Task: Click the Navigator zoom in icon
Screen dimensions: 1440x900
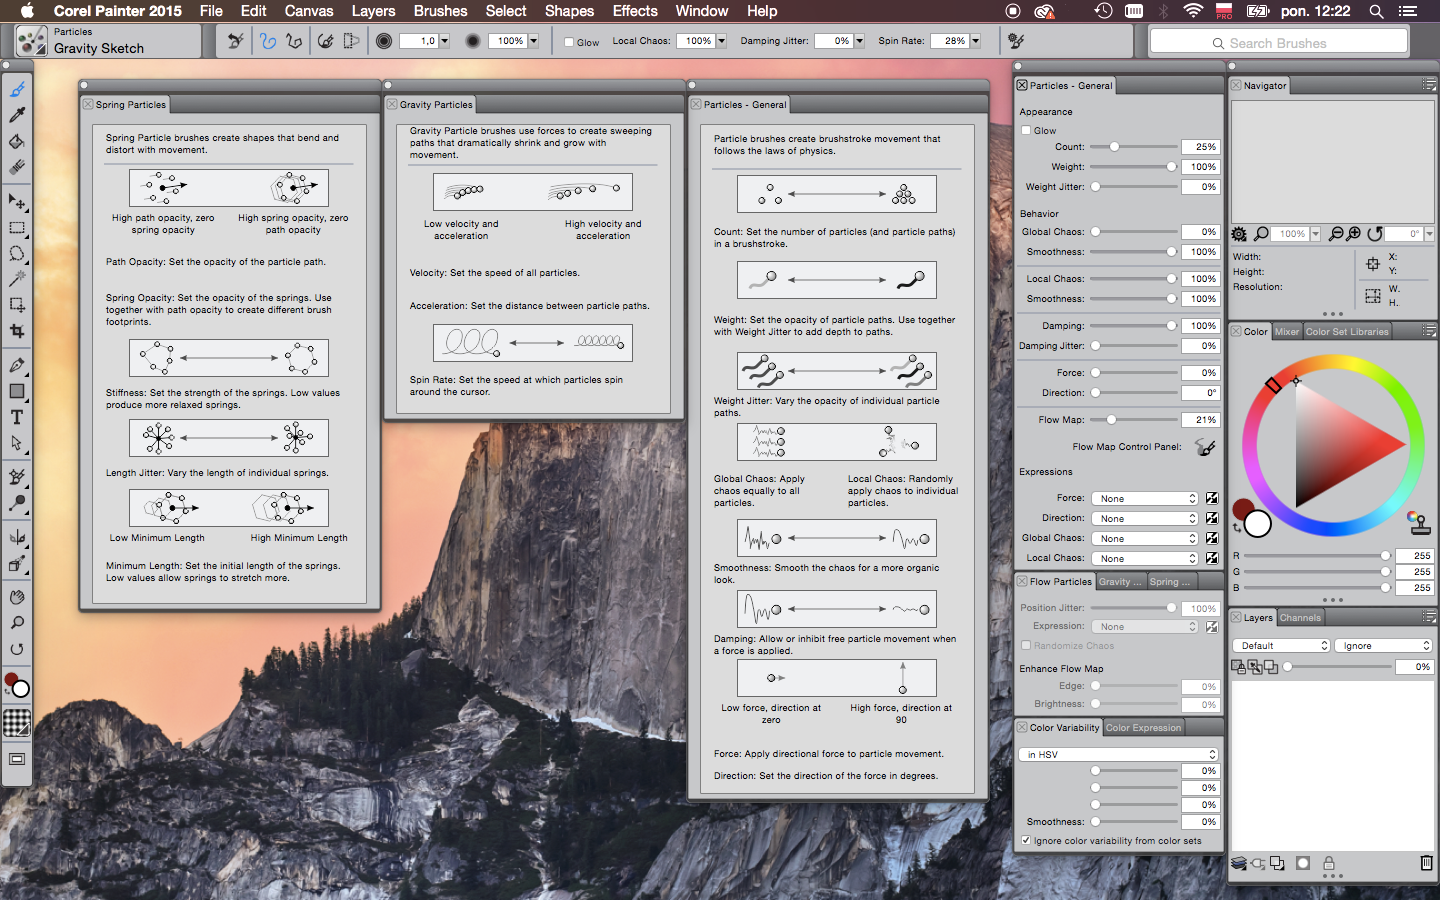Action: click(x=1354, y=234)
